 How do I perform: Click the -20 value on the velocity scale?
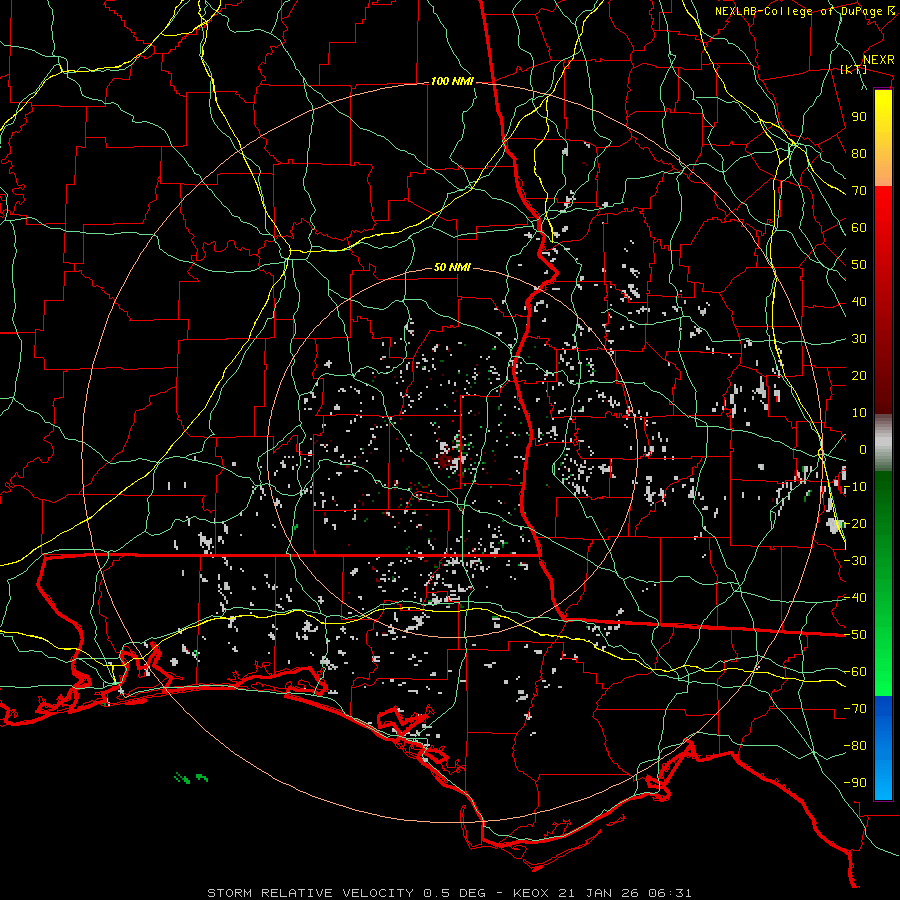pyautogui.click(x=855, y=523)
